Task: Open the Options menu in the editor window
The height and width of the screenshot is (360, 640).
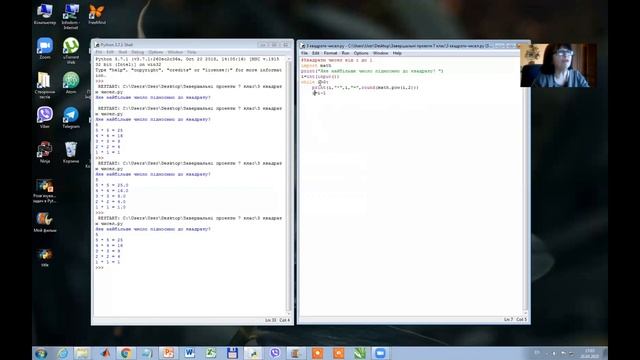Action: pyautogui.click(x=361, y=53)
